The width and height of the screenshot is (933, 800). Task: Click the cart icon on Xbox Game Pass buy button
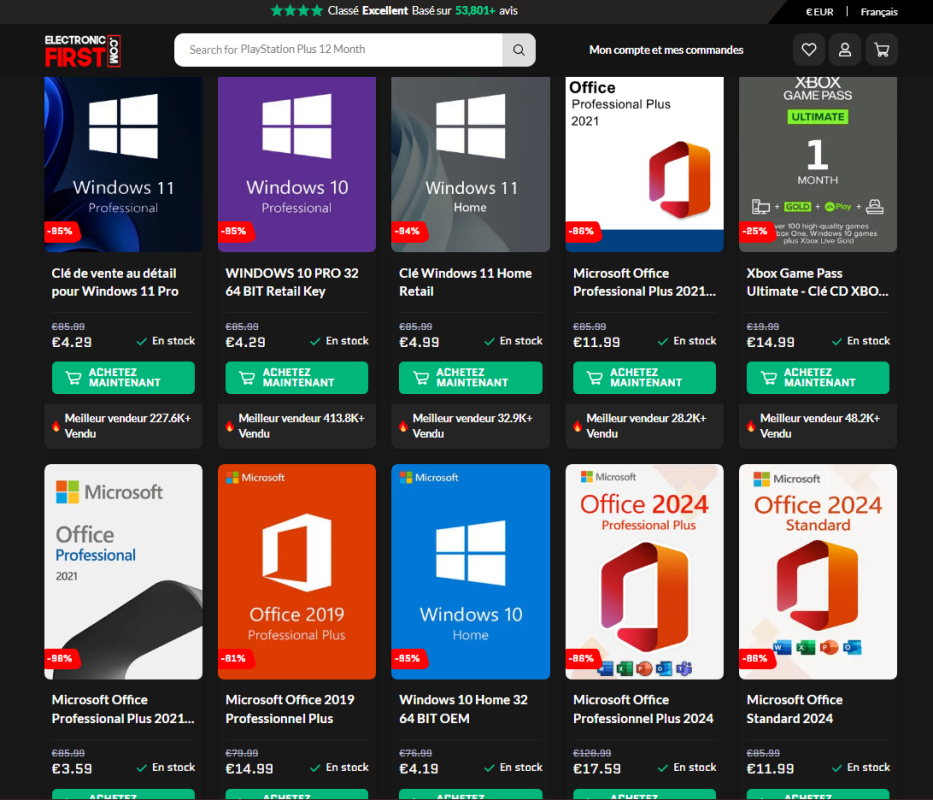pos(768,378)
